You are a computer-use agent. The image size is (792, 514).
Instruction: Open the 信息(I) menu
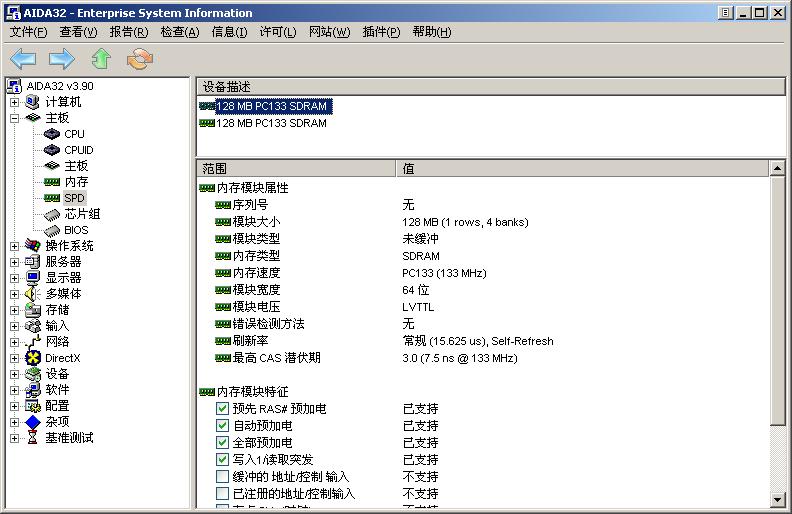tap(229, 32)
